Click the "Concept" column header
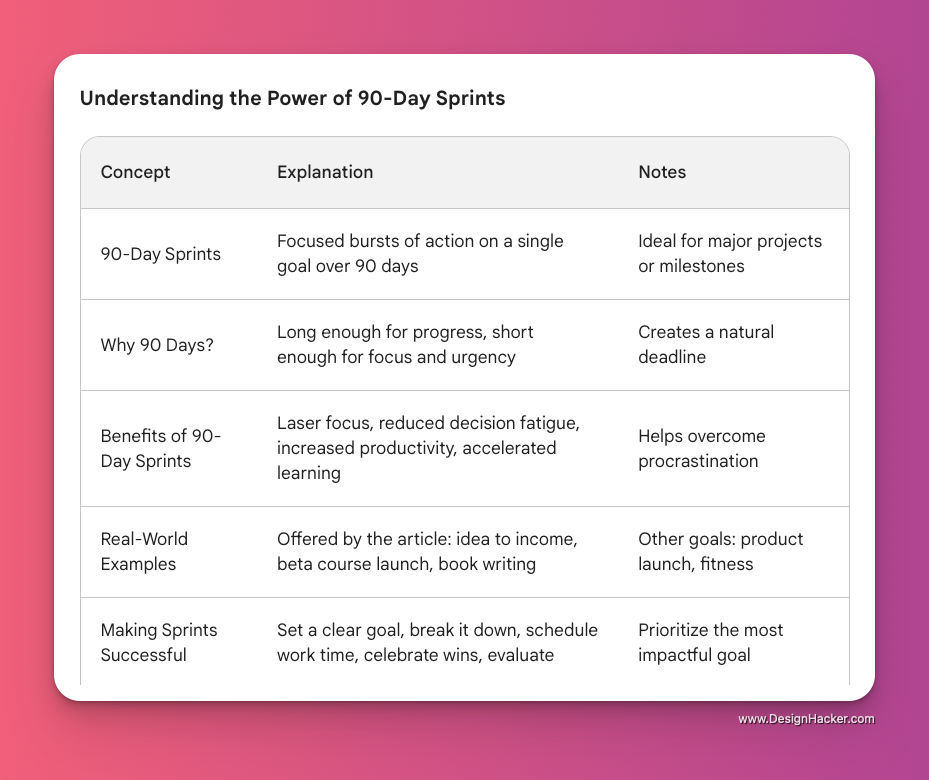Viewport: 929px width, 780px height. click(x=135, y=172)
